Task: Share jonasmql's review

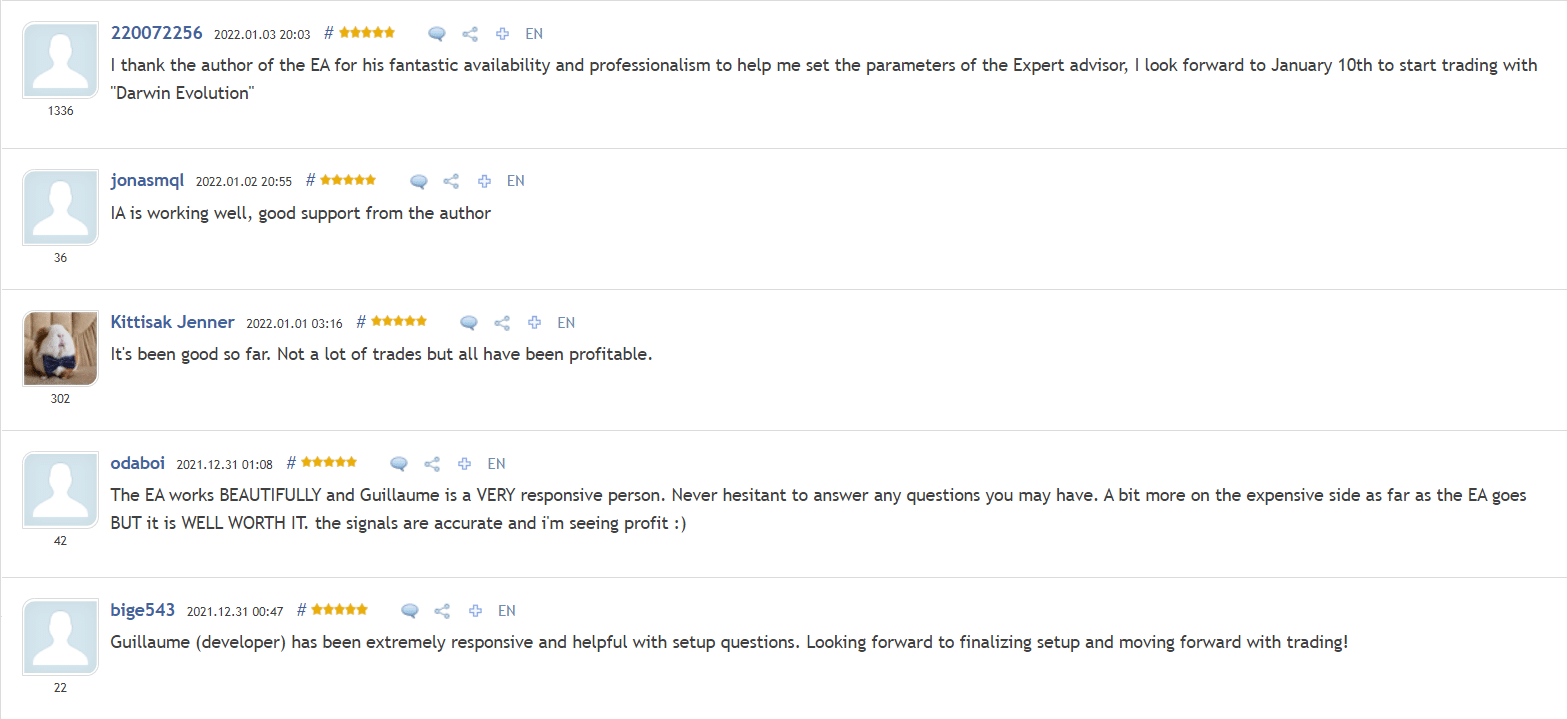Action: 451,181
